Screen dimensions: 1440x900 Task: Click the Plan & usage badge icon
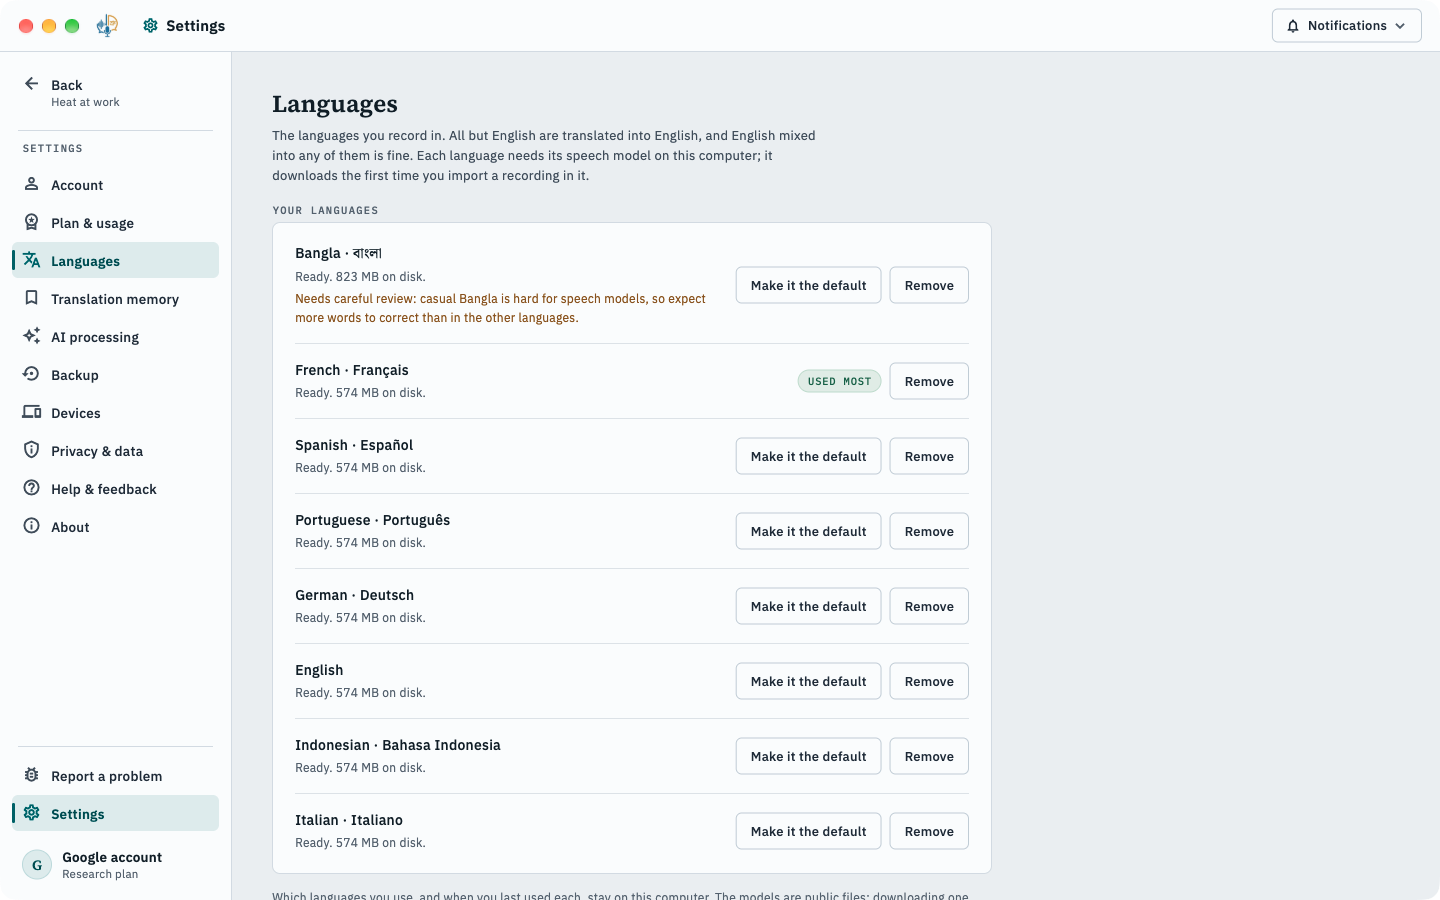(x=32, y=222)
